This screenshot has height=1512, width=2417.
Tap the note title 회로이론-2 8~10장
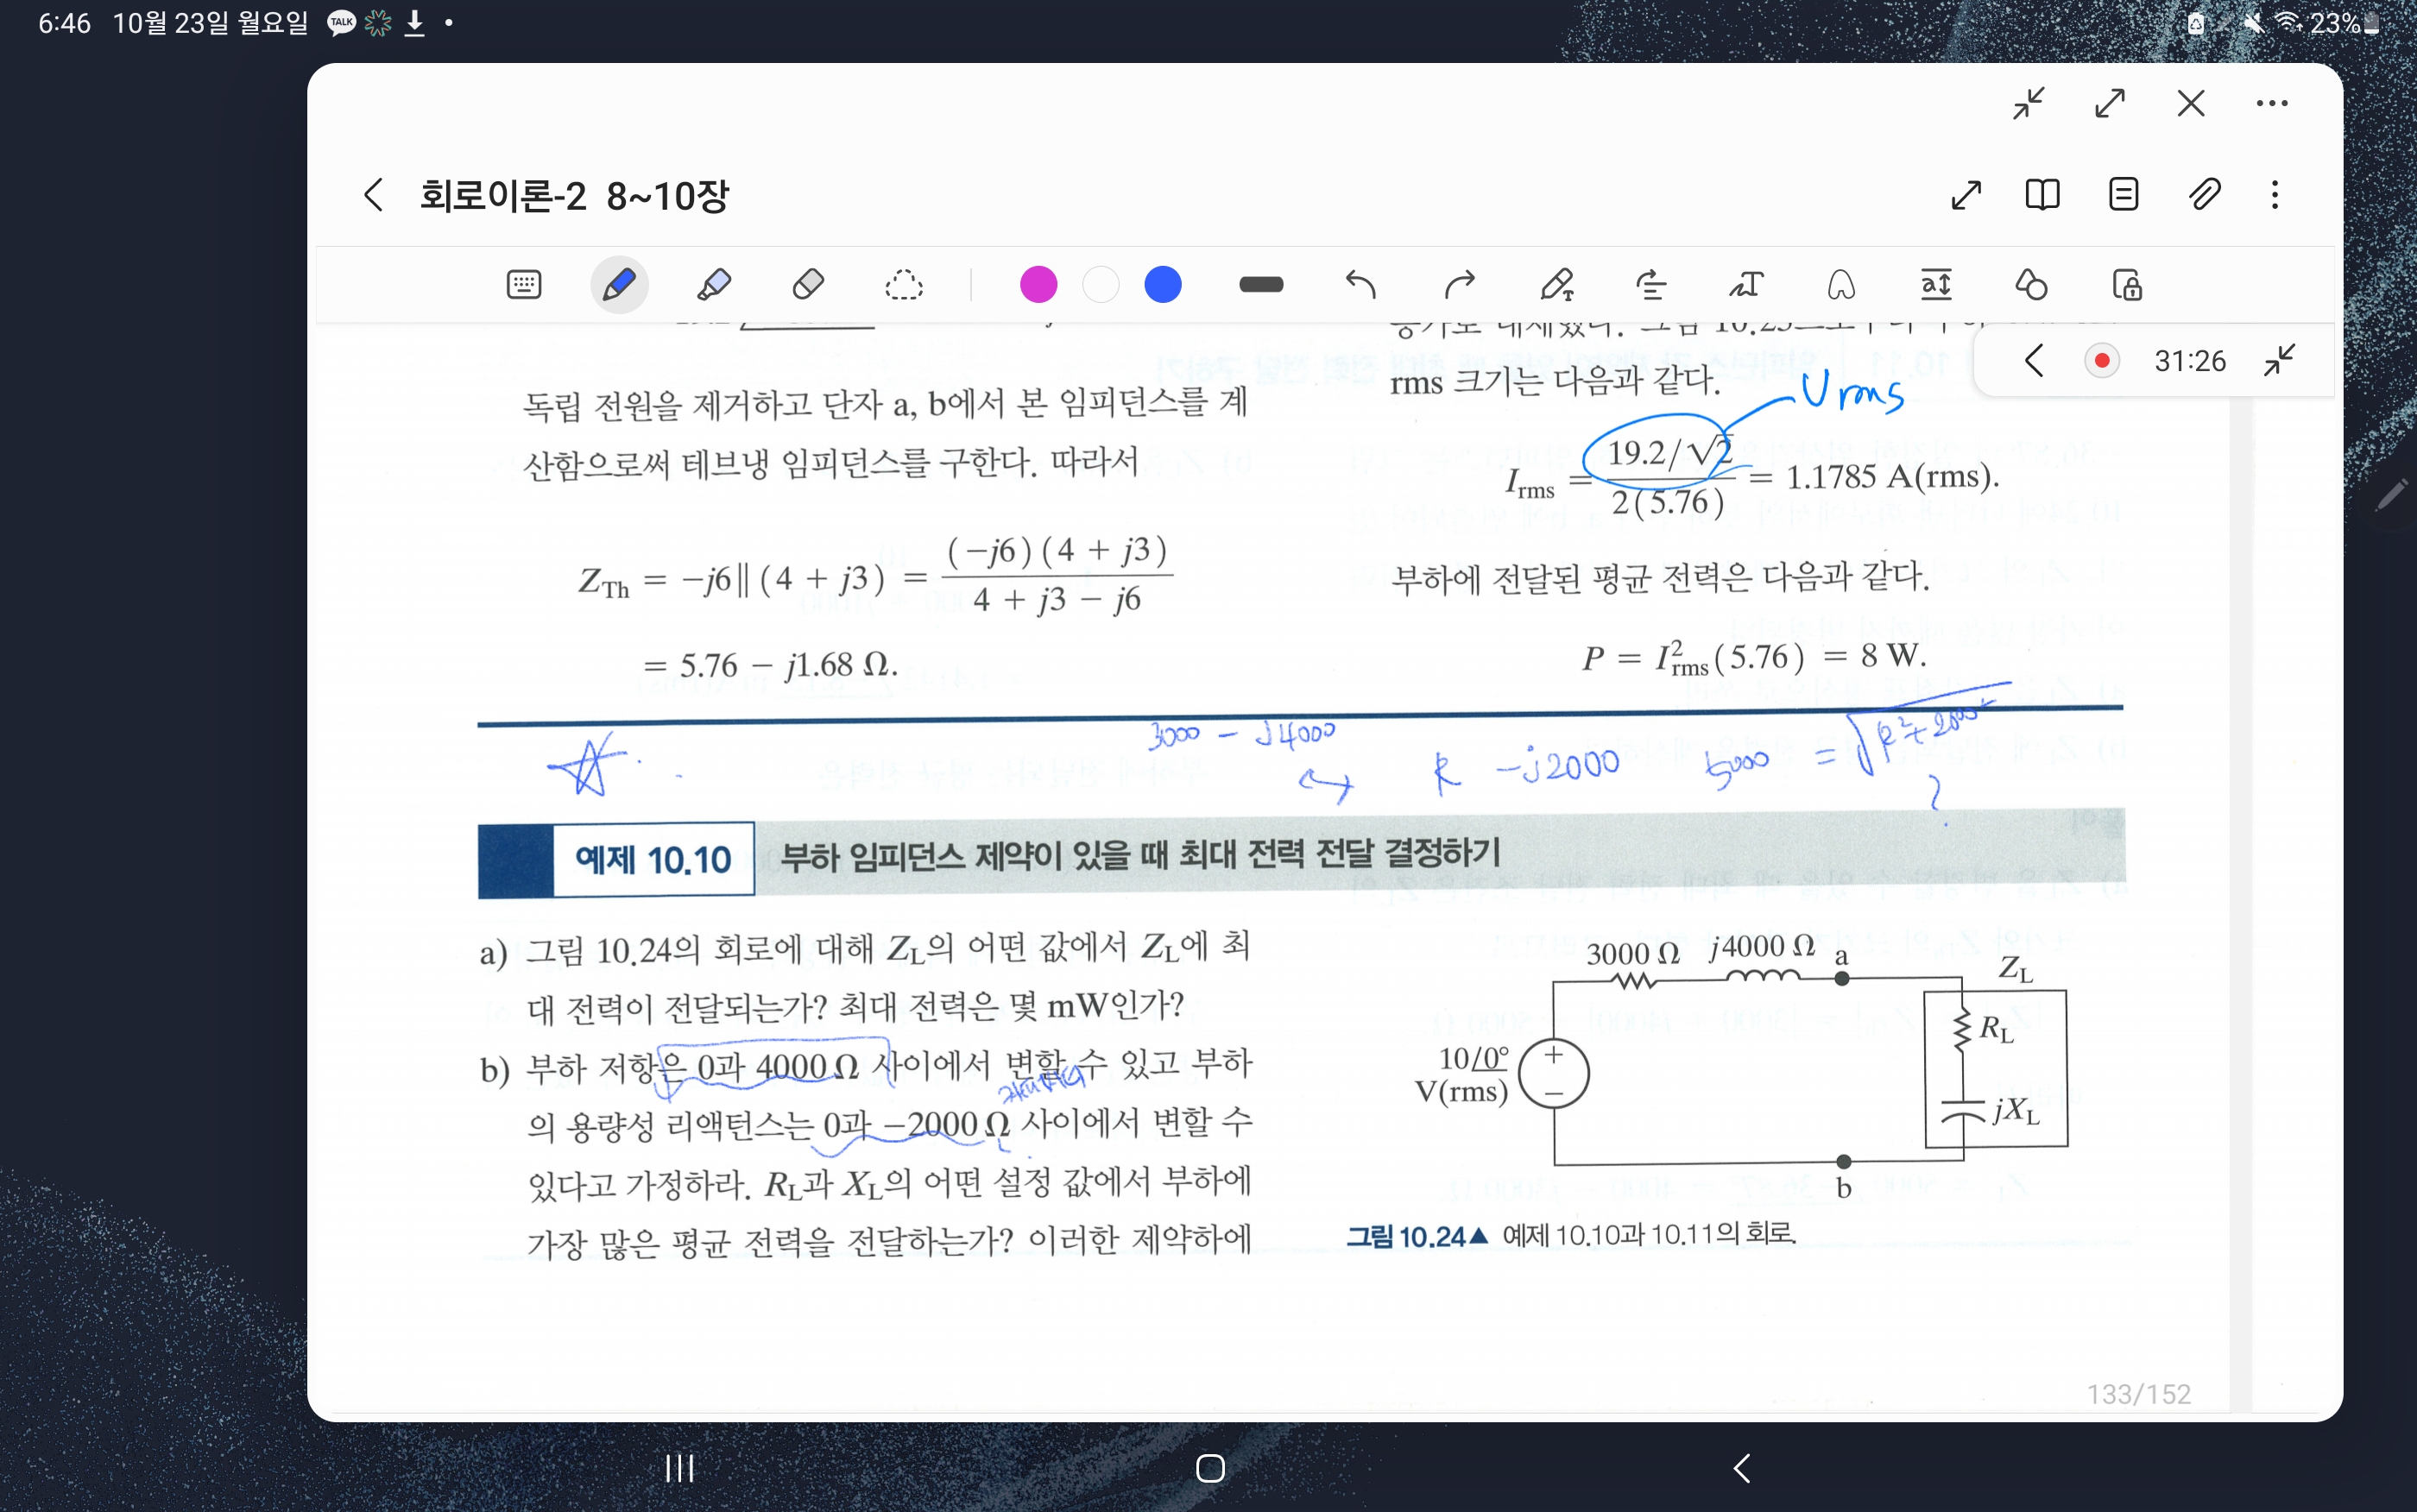click(x=574, y=195)
